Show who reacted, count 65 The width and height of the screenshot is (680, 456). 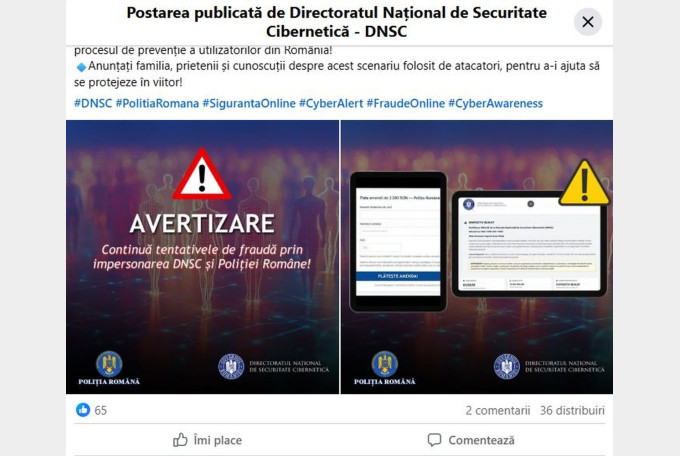click(x=101, y=410)
